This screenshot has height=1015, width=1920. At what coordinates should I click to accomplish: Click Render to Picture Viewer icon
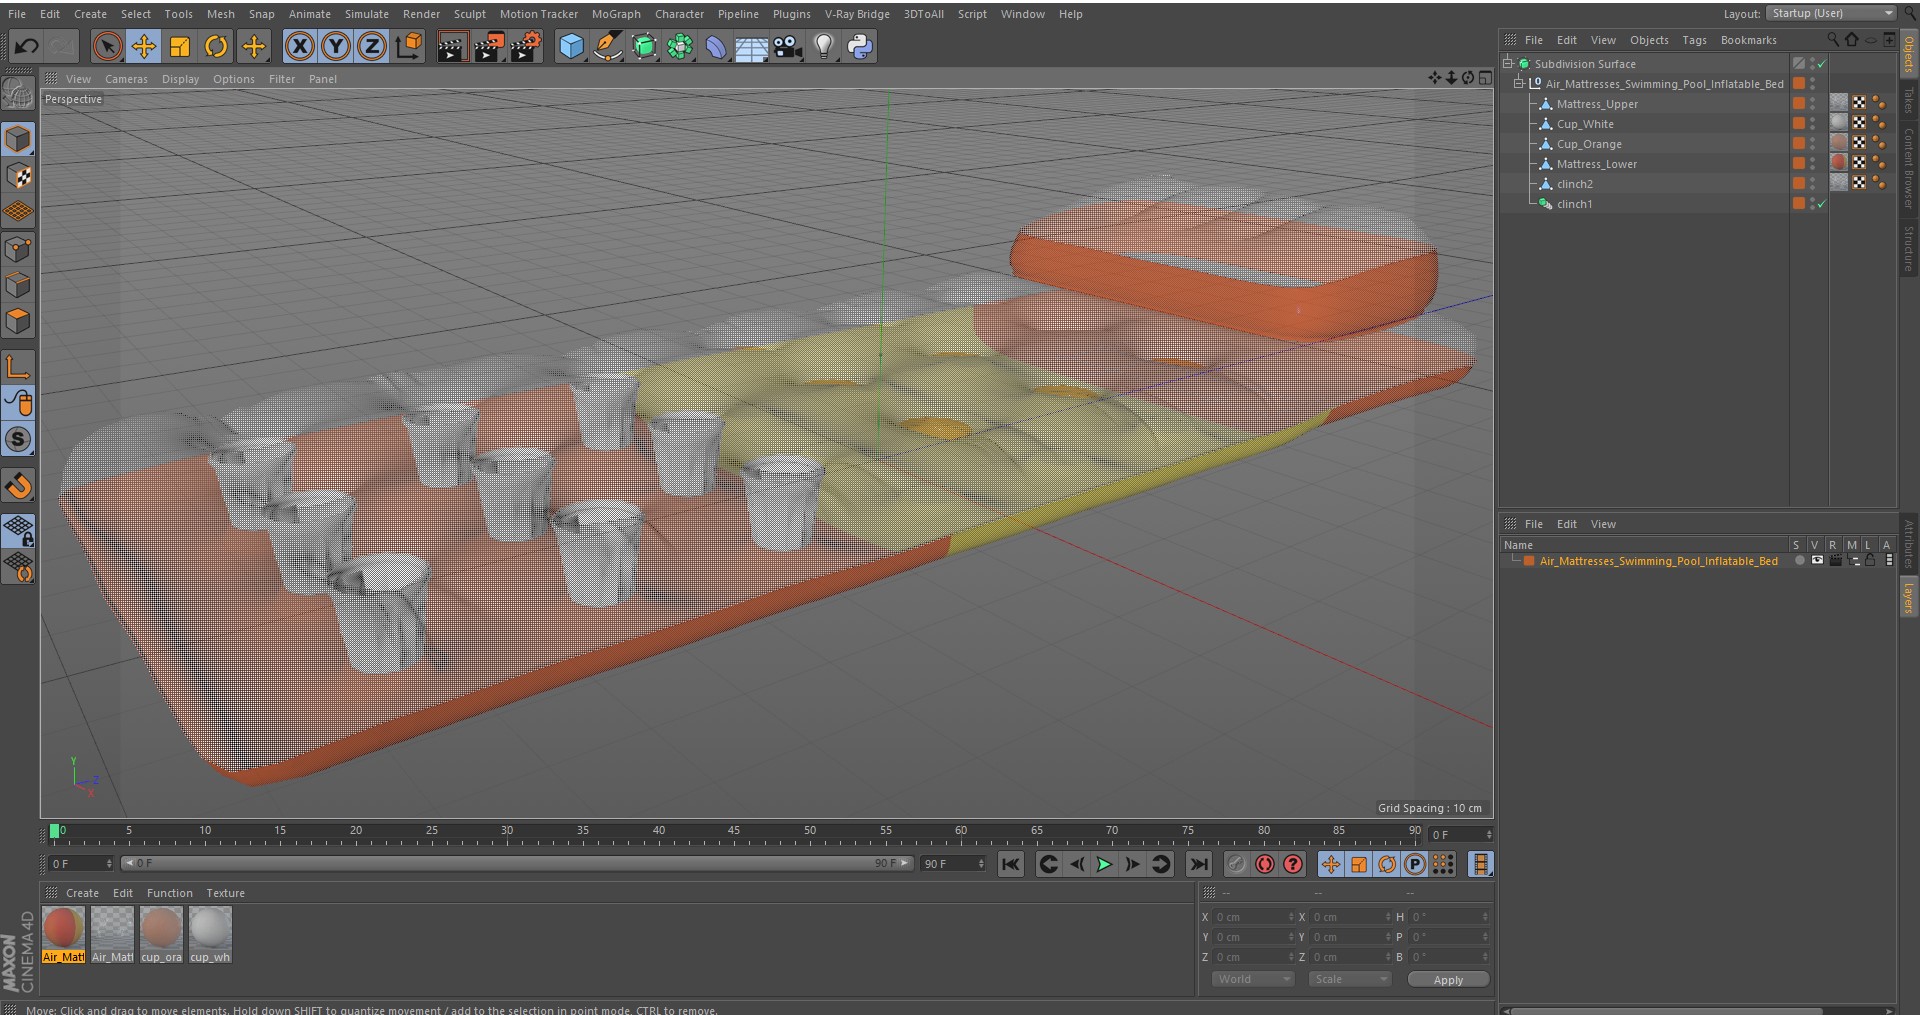tap(488, 46)
